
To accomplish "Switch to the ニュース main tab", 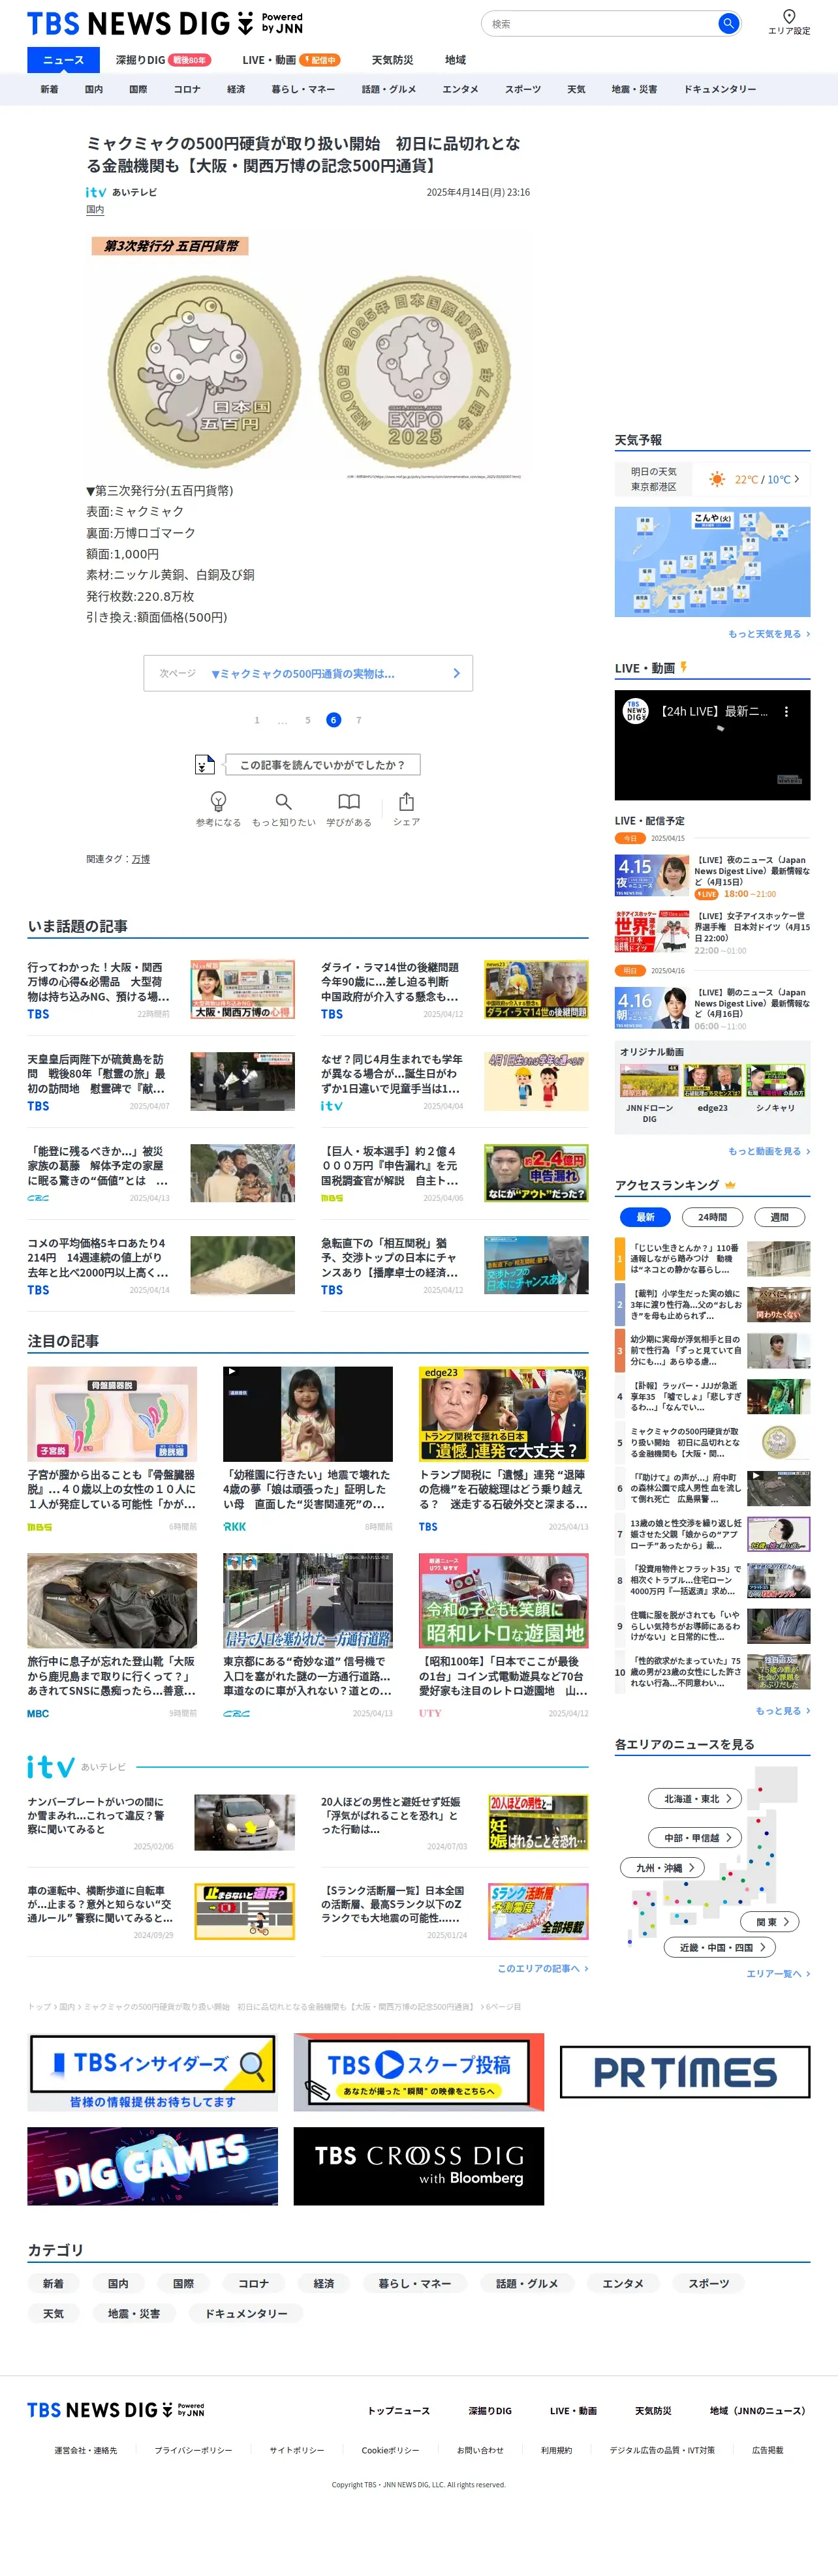I will 64,60.
